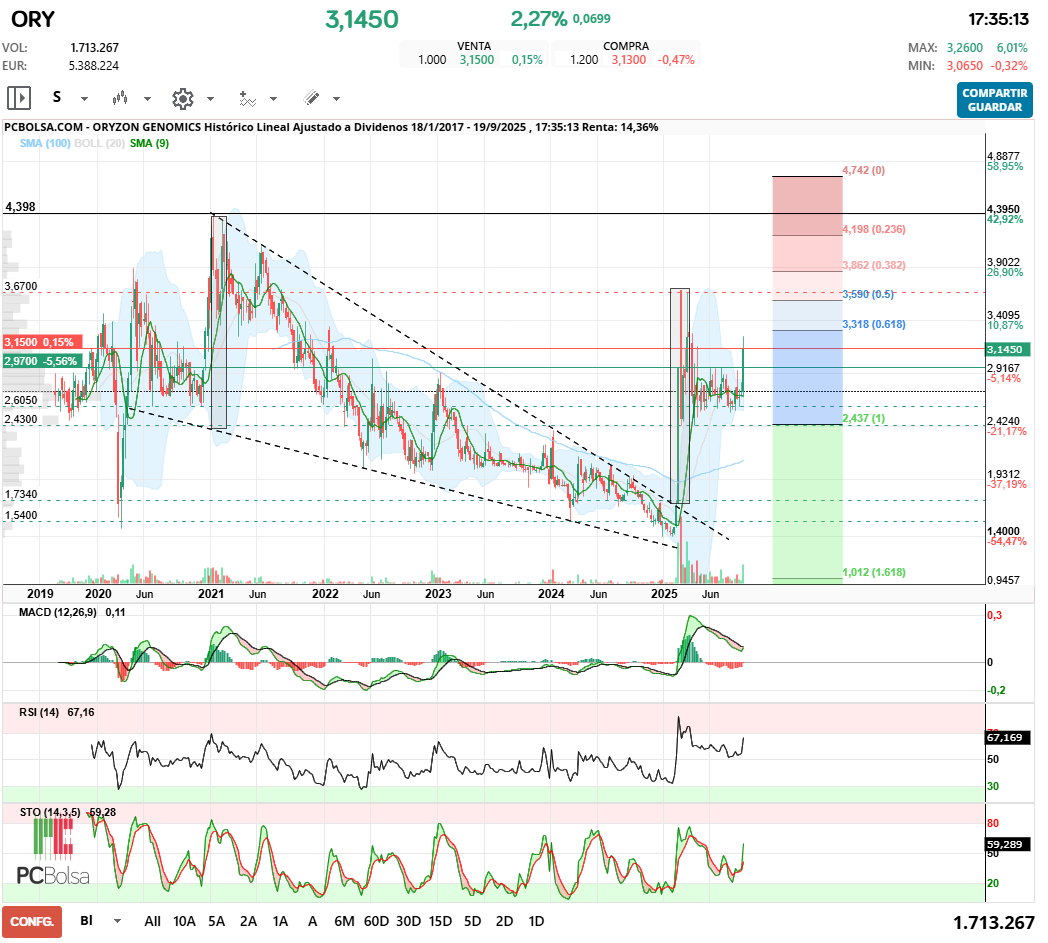Click the BI selector
The width and height of the screenshot is (1048, 943).
click(x=86, y=921)
